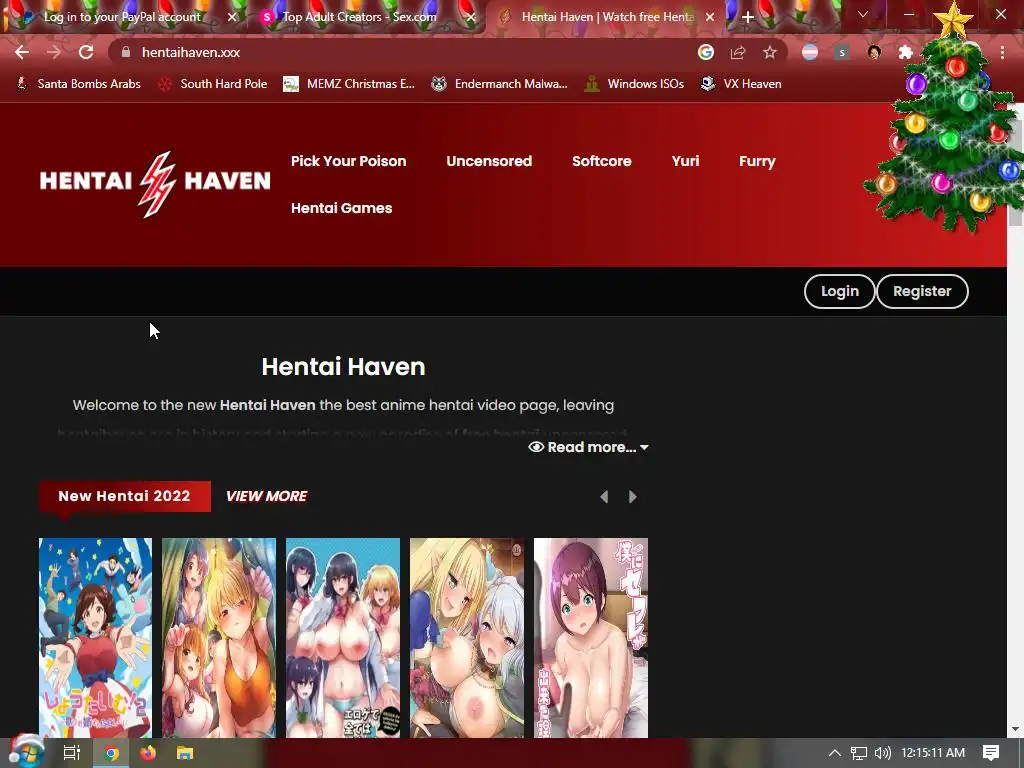1024x768 pixels.
Task: Select the Furry menu item
Action: 757,161
